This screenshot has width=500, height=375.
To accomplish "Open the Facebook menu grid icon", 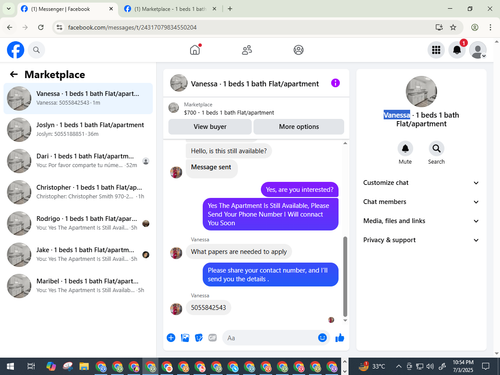I will (x=436, y=50).
